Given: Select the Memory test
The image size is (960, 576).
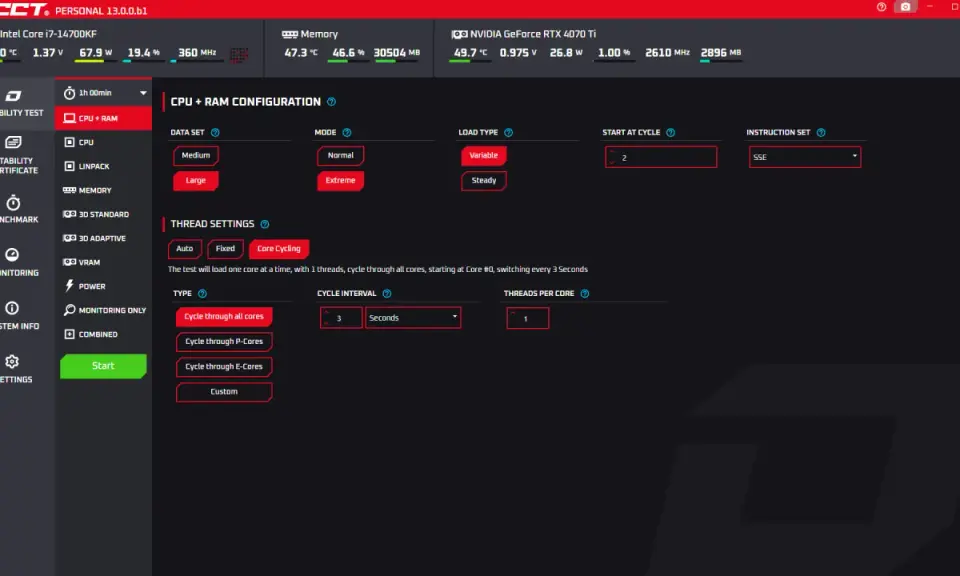Looking at the screenshot, I should point(103,190).
